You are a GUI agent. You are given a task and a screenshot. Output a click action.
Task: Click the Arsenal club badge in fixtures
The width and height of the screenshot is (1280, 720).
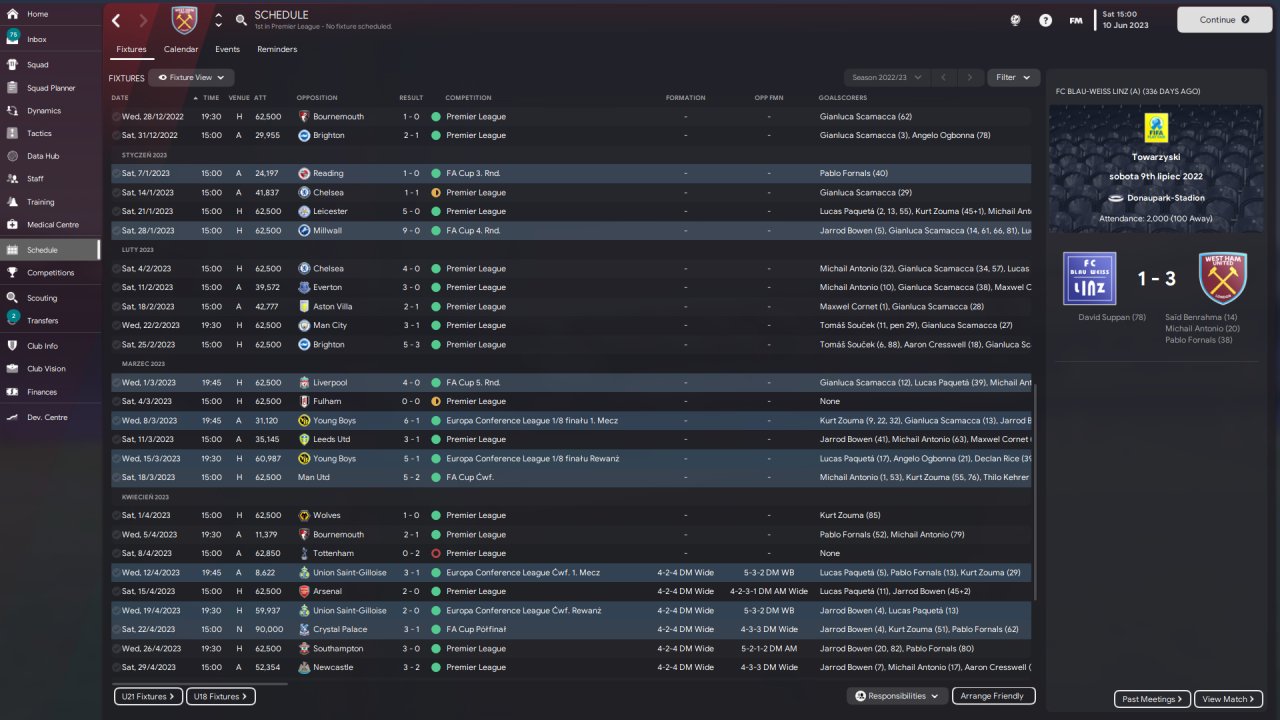point(304,592)
